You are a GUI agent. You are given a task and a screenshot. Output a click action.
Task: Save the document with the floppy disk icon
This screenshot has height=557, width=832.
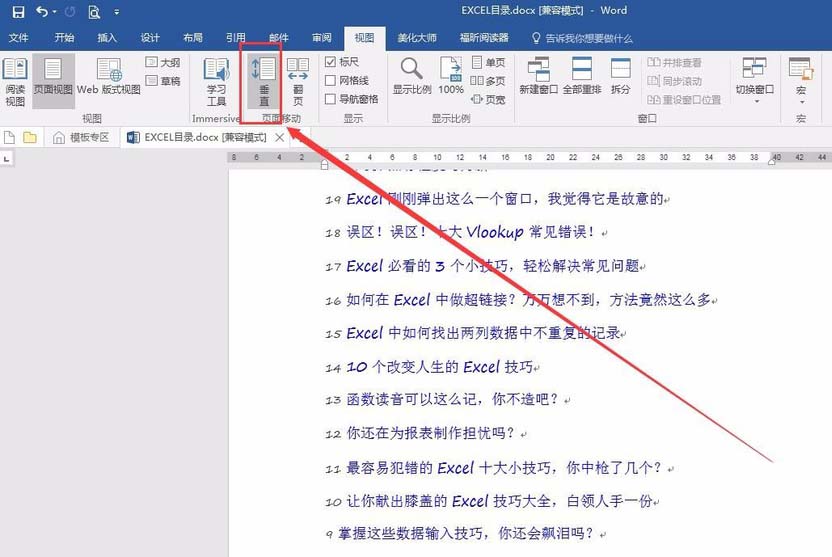18,12
